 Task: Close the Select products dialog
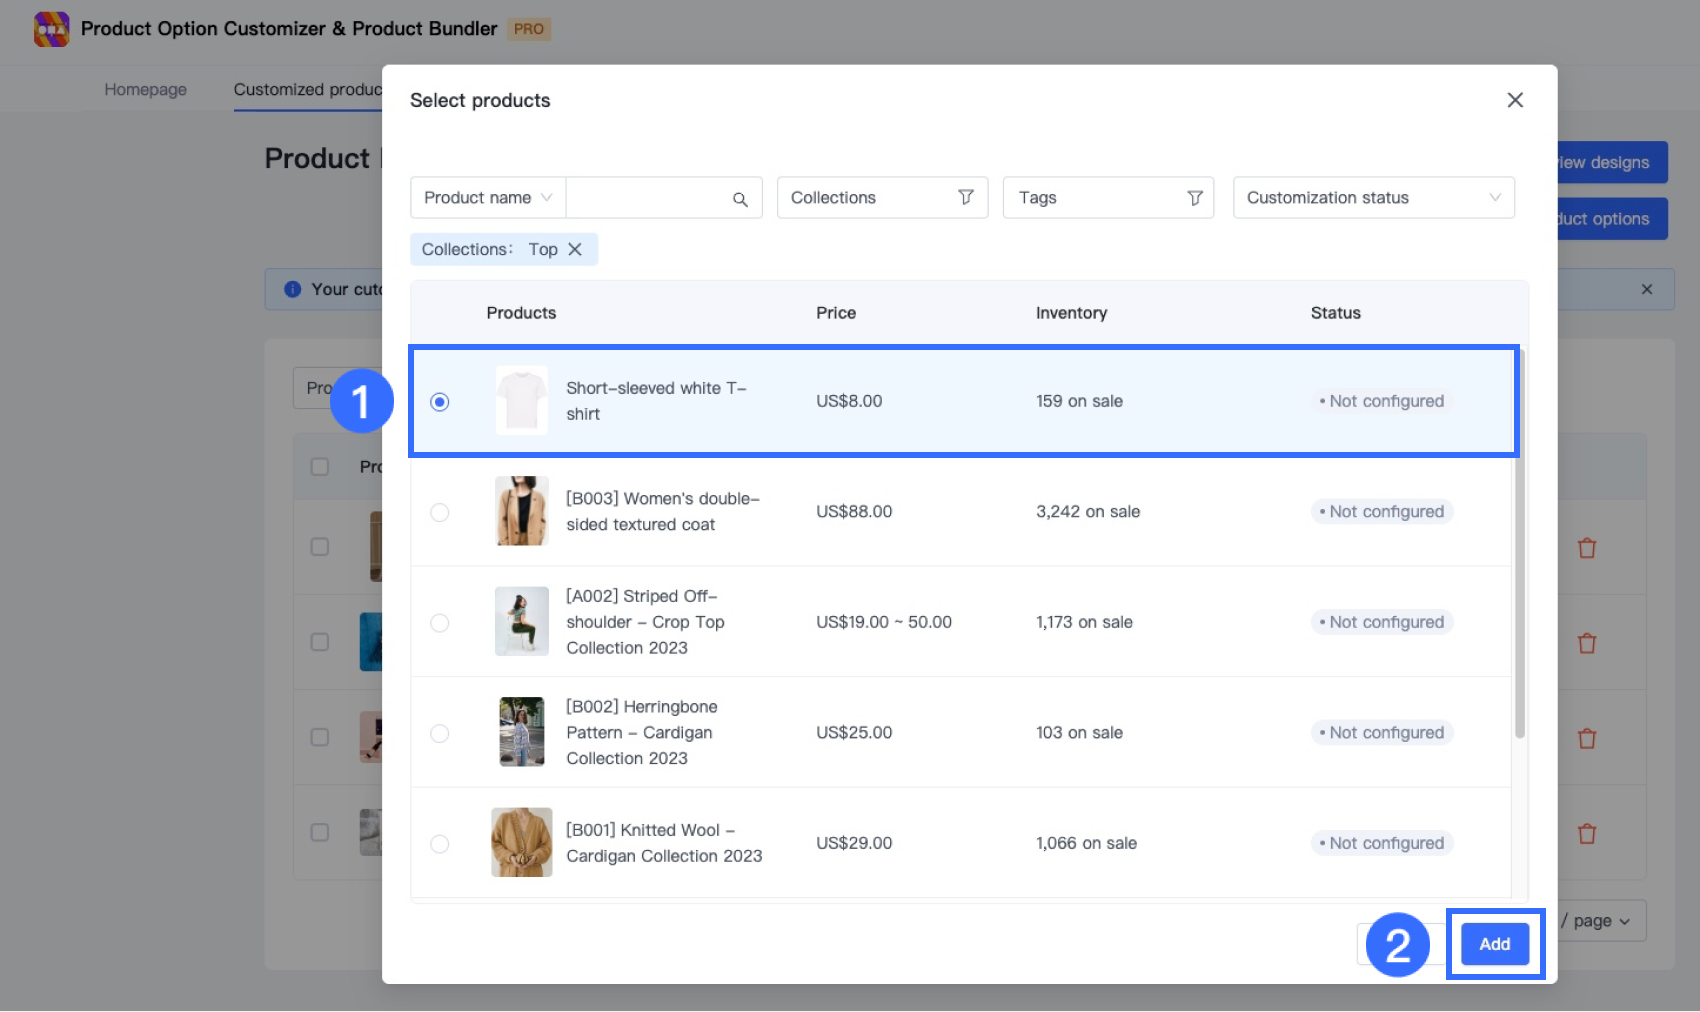click(1515, 100)
